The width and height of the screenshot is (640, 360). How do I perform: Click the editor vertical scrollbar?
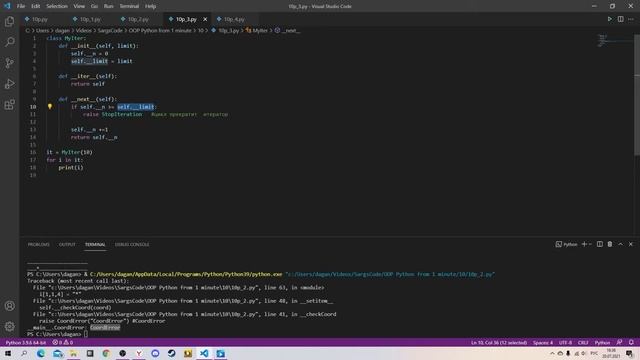coord(637,94)
